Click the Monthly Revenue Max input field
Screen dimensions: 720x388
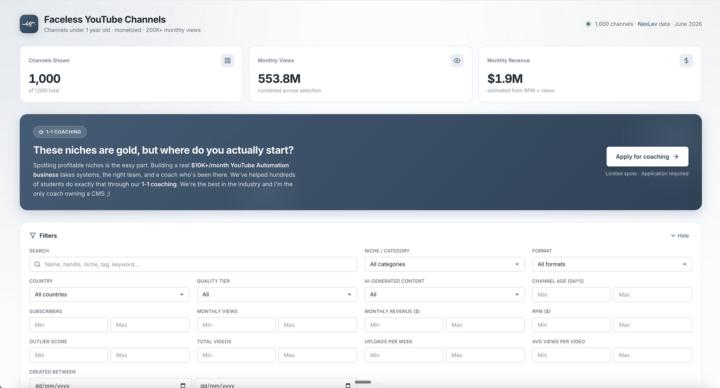point(485,325)
